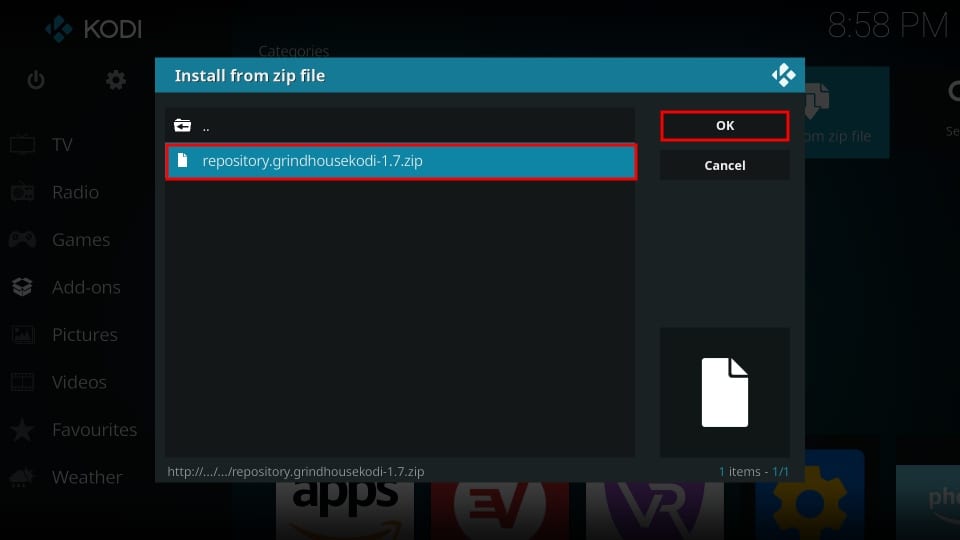The image size is (960, 540).
Task: Click the Pictures icon in sidebar
Action: pos(23,334)
